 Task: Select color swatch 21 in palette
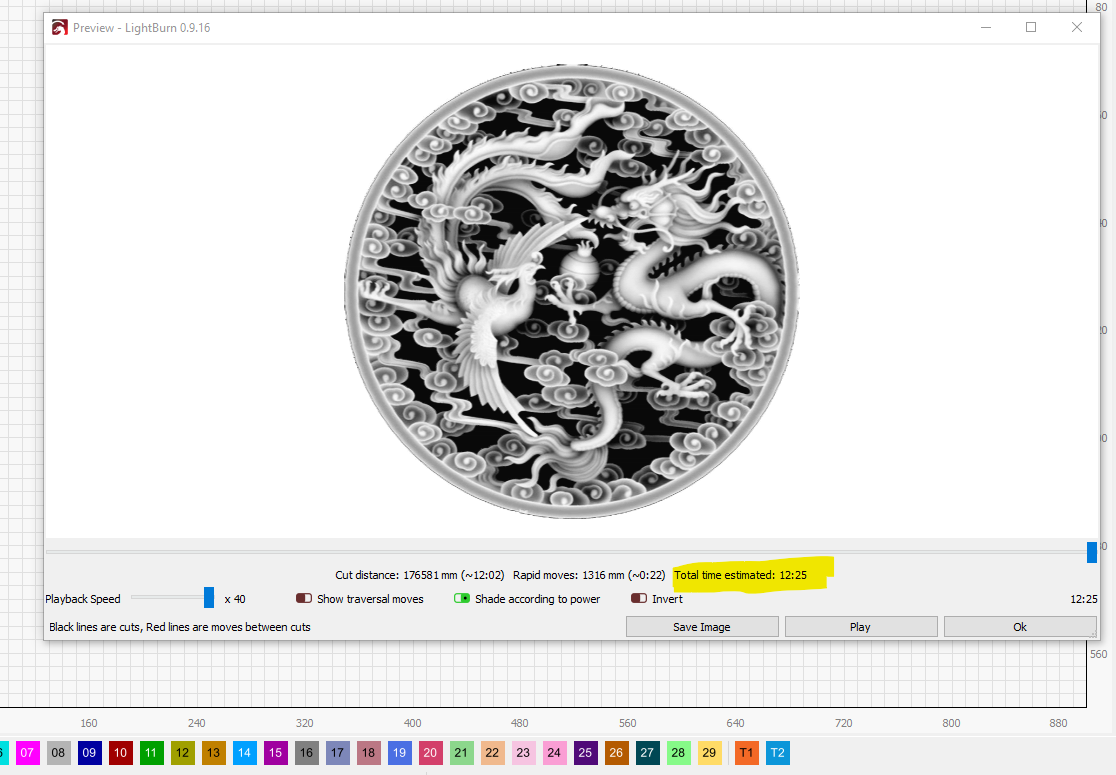[x=461, y=753]
